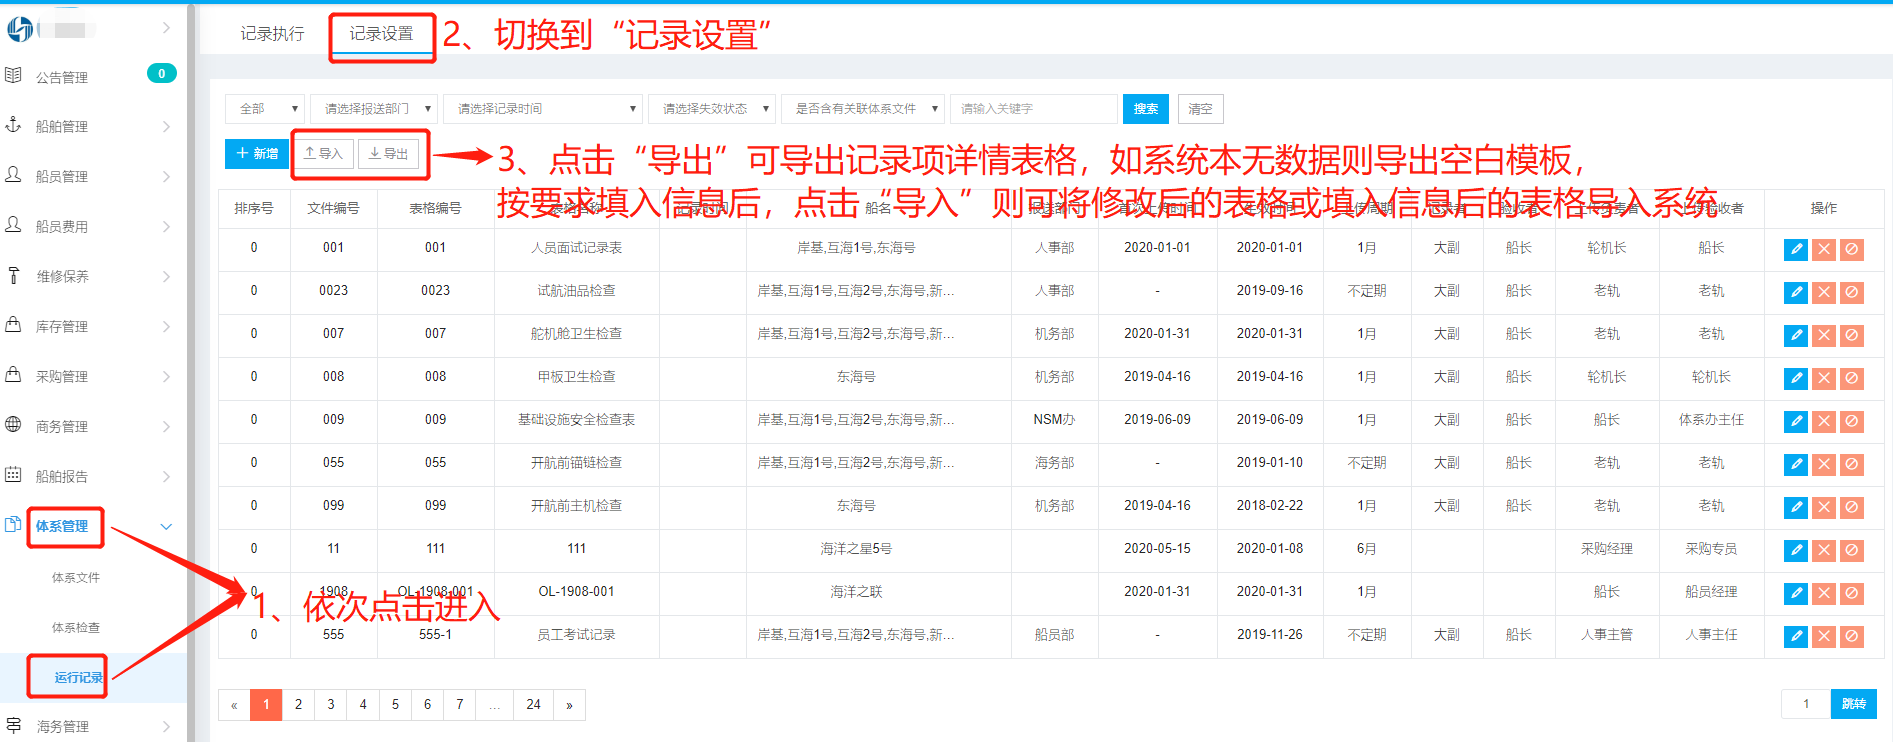Go to page 7
Viewport: 1893px width, 742px height.
[460, 705]
